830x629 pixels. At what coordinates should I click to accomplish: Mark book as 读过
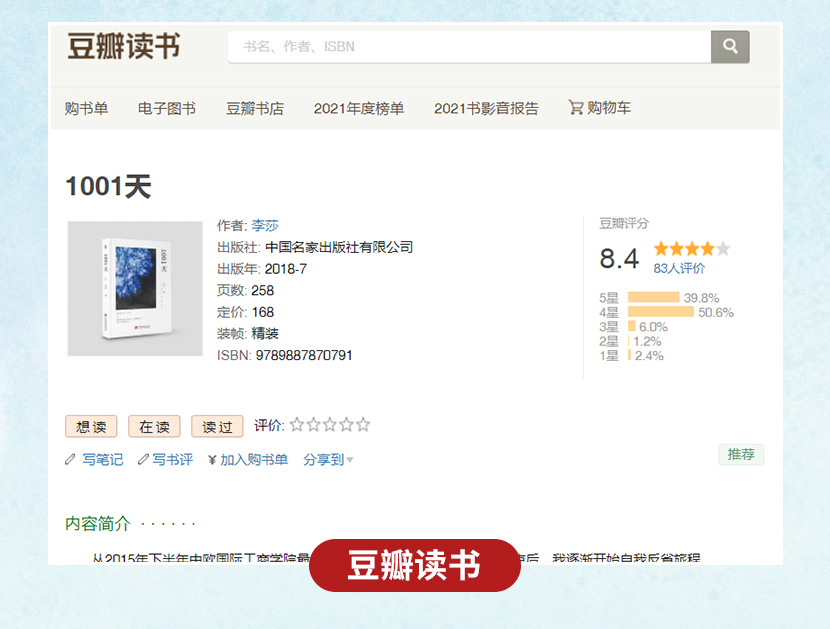click(x=217, y=427)
